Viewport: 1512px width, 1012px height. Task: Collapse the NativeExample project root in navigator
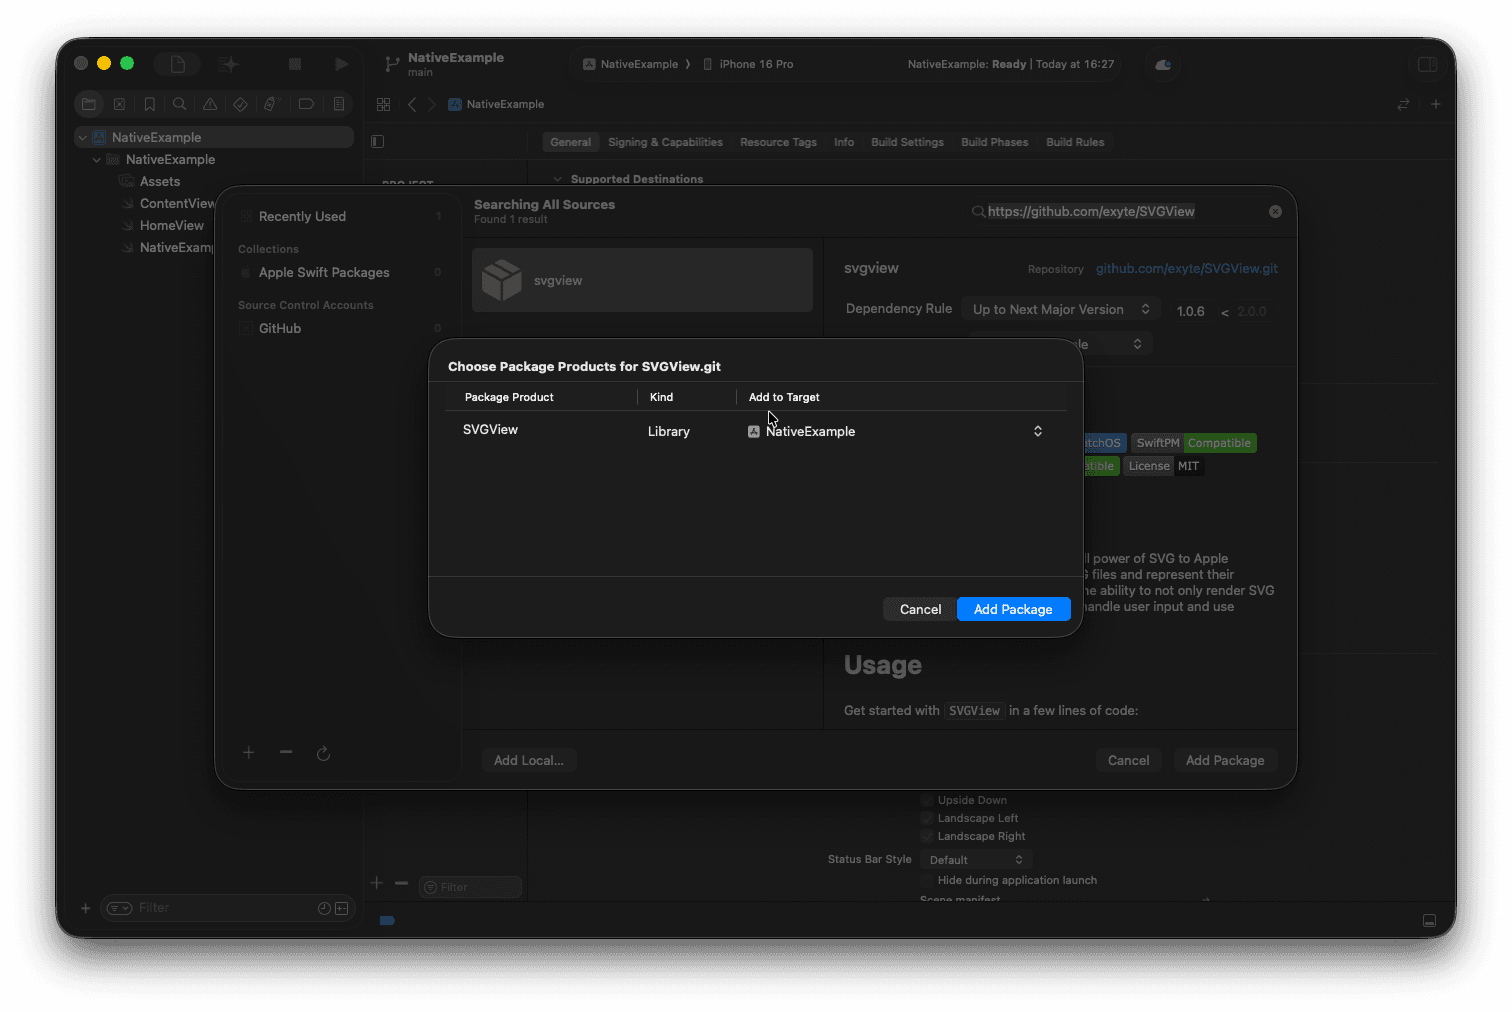coord(82,137)
